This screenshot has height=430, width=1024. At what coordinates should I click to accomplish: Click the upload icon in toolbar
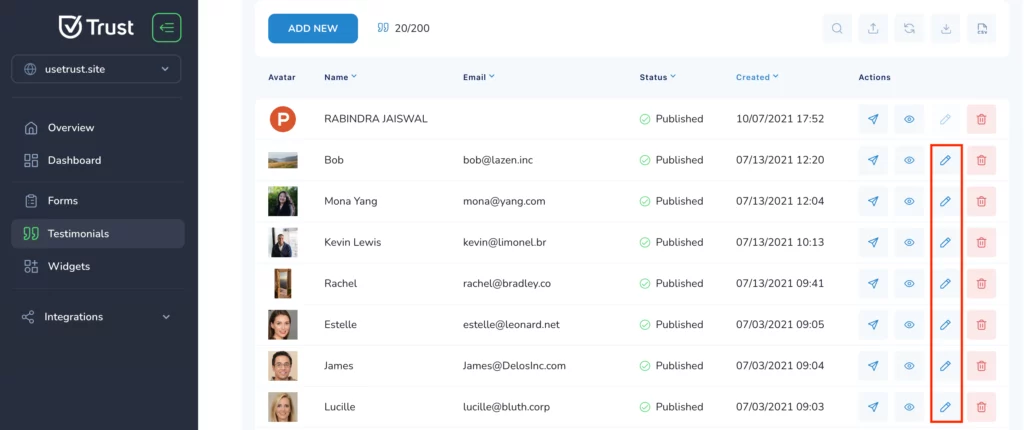[873, 28]
